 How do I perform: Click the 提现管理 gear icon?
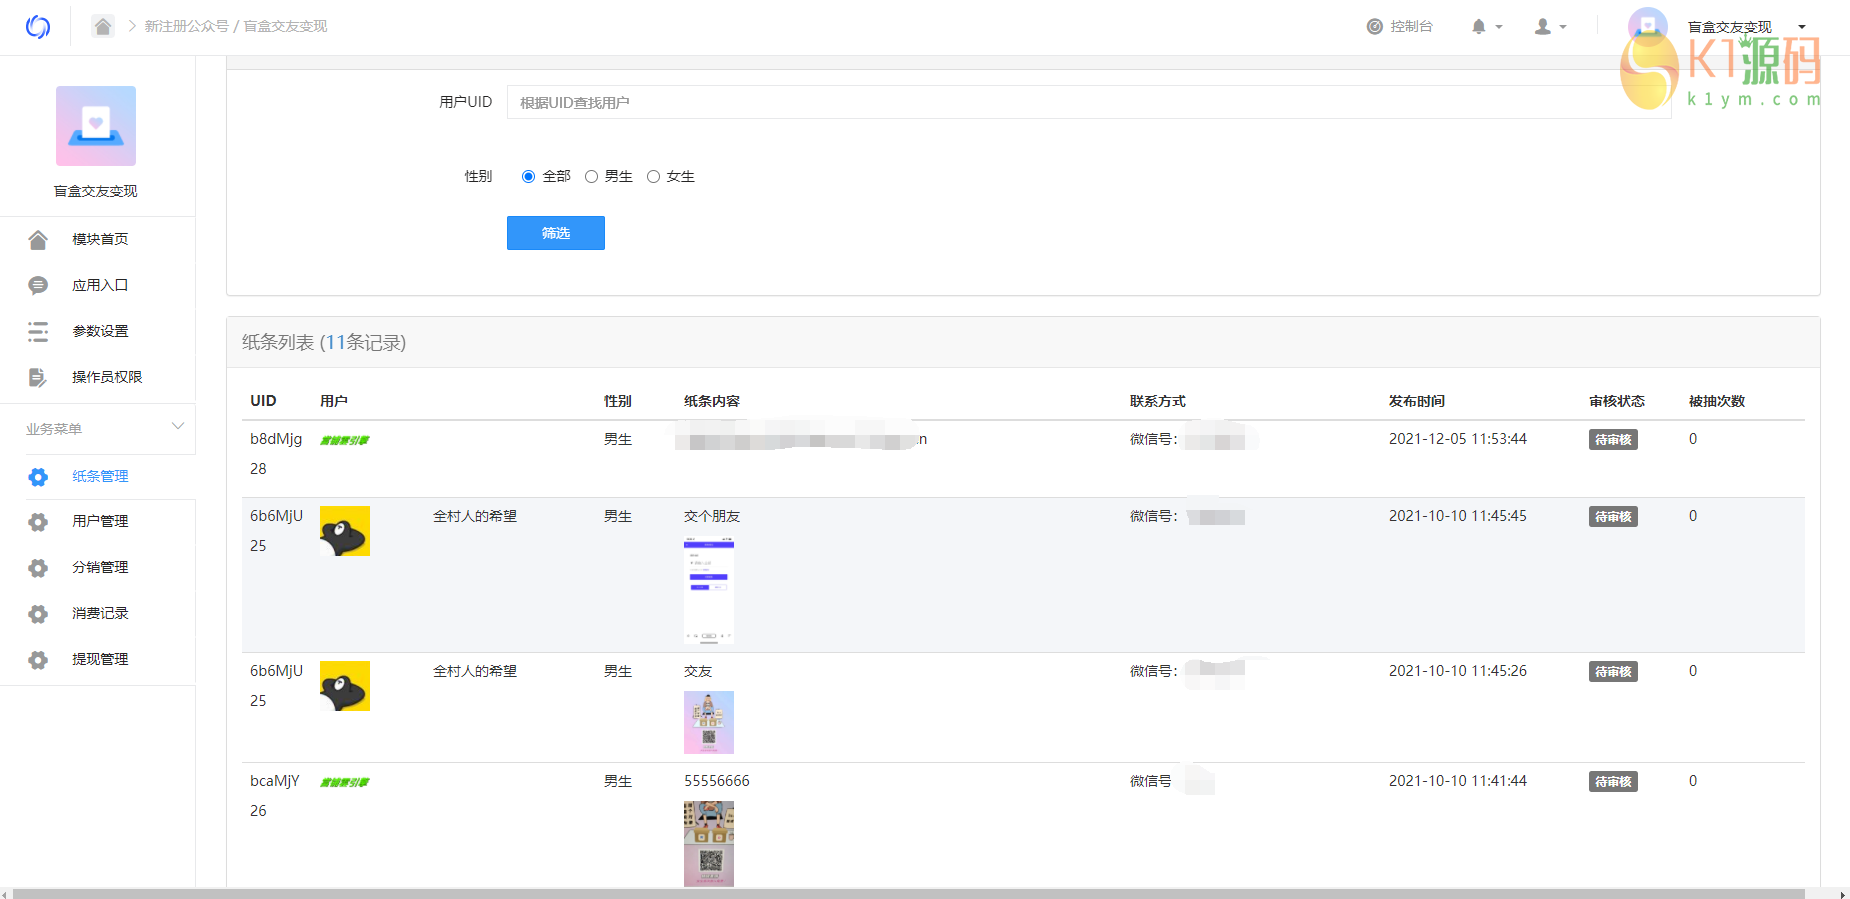(38, 660)
